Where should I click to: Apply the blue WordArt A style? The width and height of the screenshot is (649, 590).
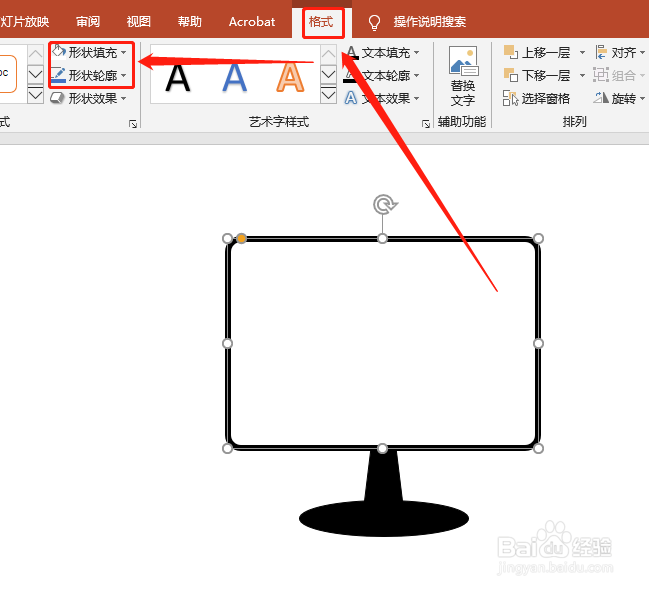(x=234, y=77)
